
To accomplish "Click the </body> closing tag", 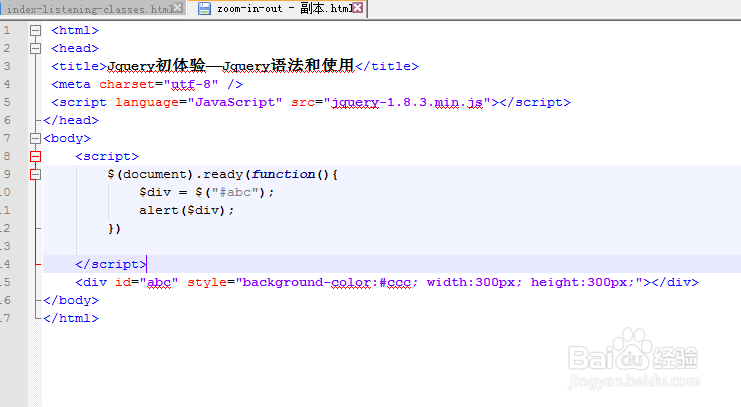I will click(71, 300).
